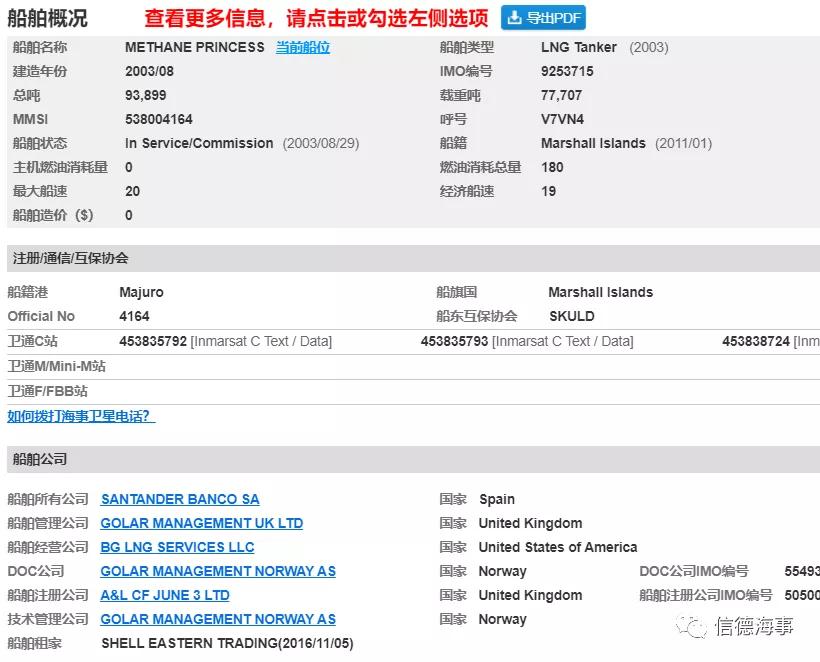Screen dimensions: 820x662
Task: Click the 船舶概况 heading
Action: [47, 18]
